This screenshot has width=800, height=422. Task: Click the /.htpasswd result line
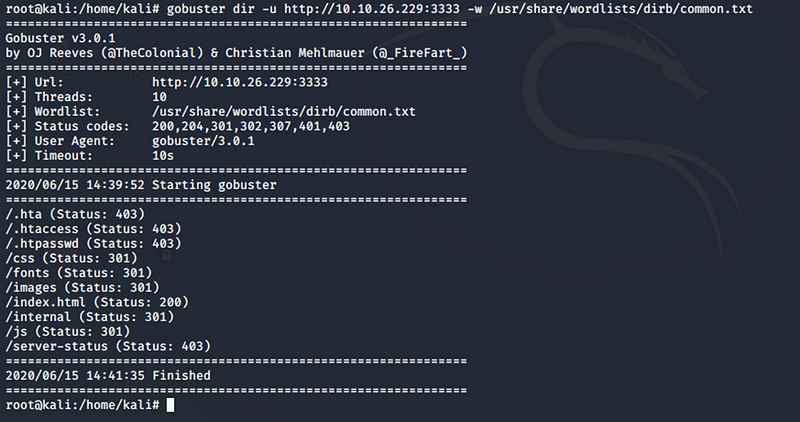tap(93, 243)
